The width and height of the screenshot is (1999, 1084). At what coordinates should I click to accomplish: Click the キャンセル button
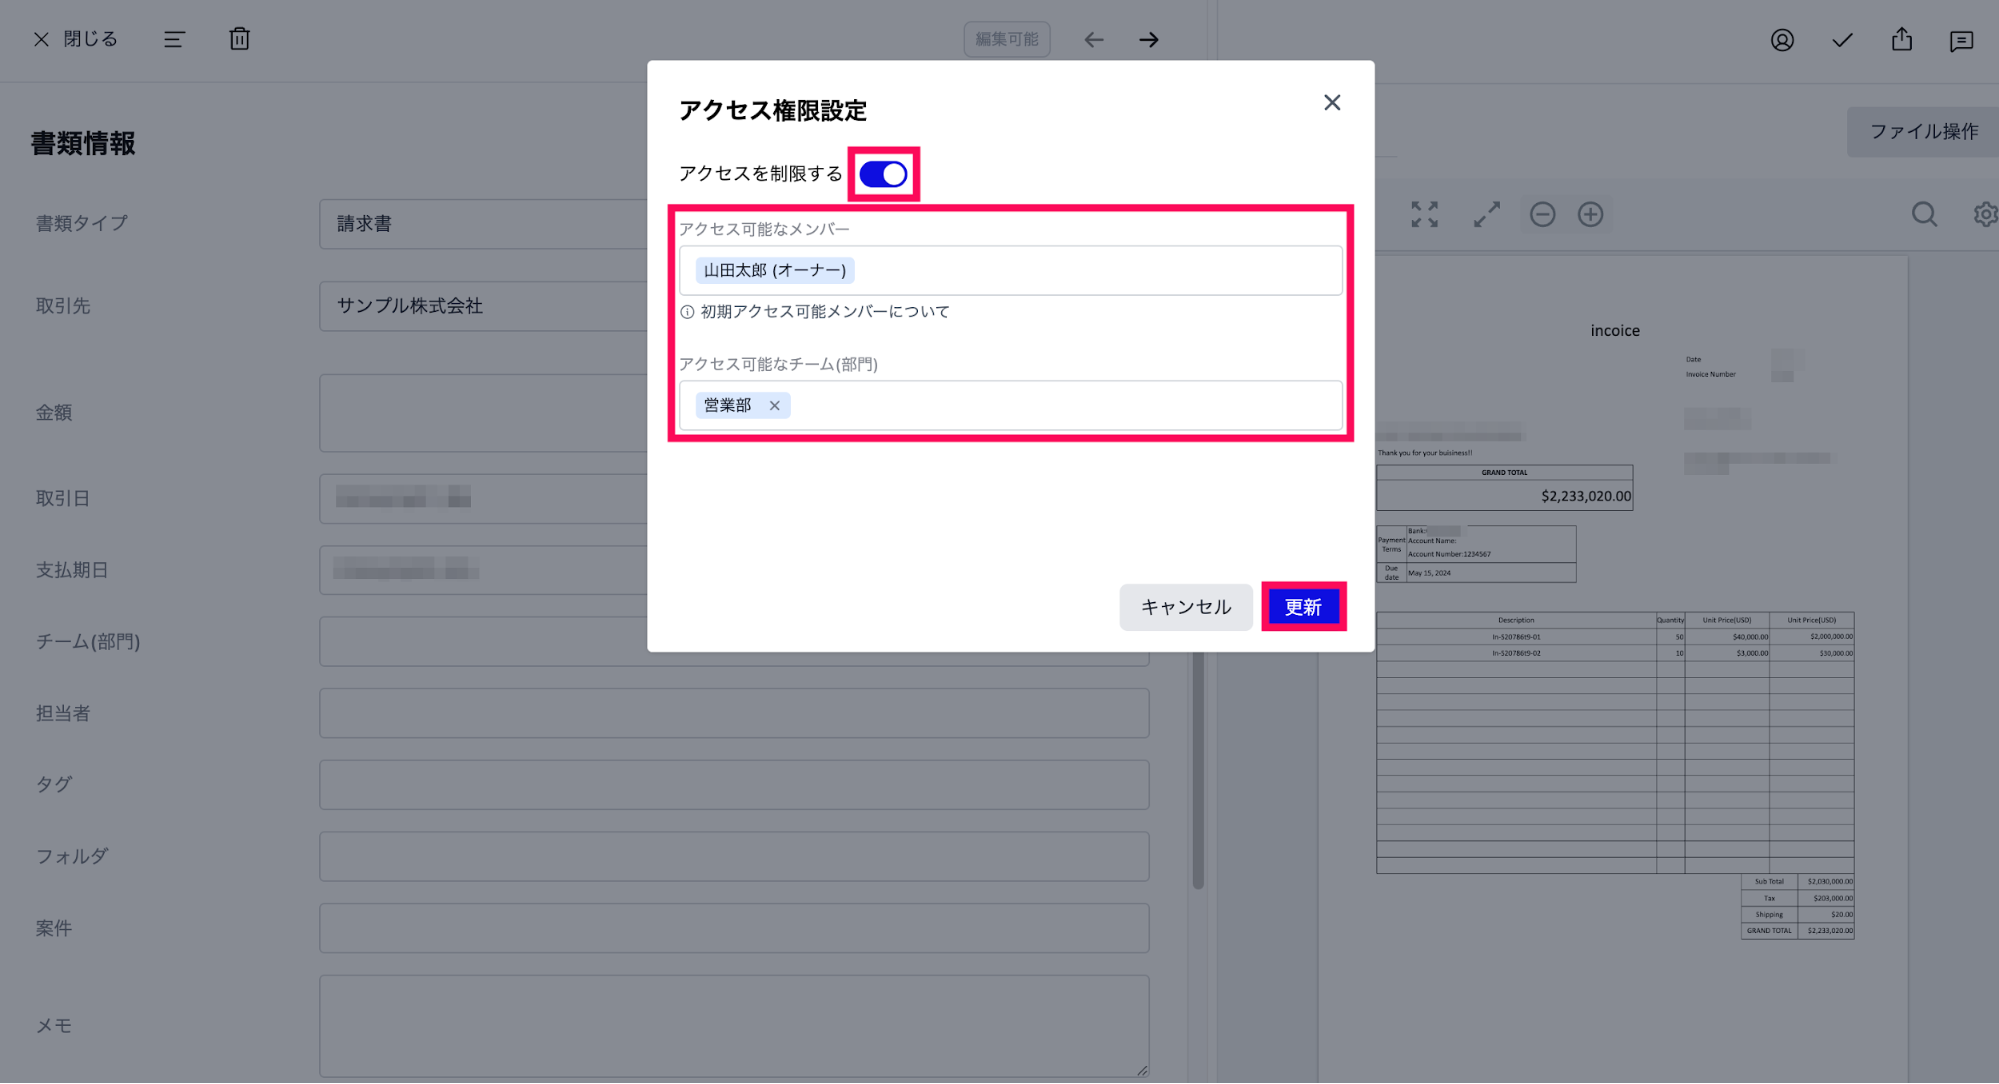[1186, 607]
